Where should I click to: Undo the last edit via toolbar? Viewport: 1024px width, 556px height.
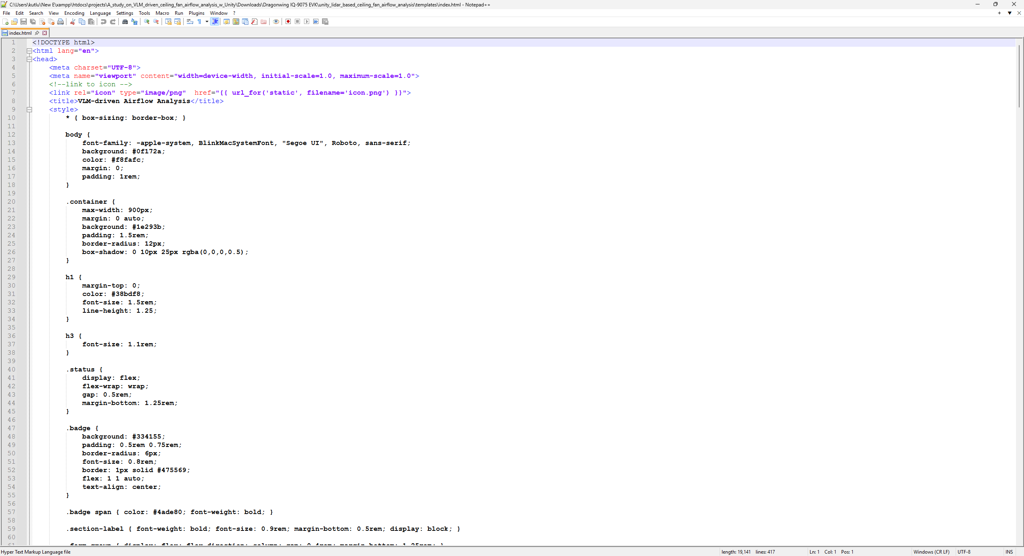[x=103, y=22]
